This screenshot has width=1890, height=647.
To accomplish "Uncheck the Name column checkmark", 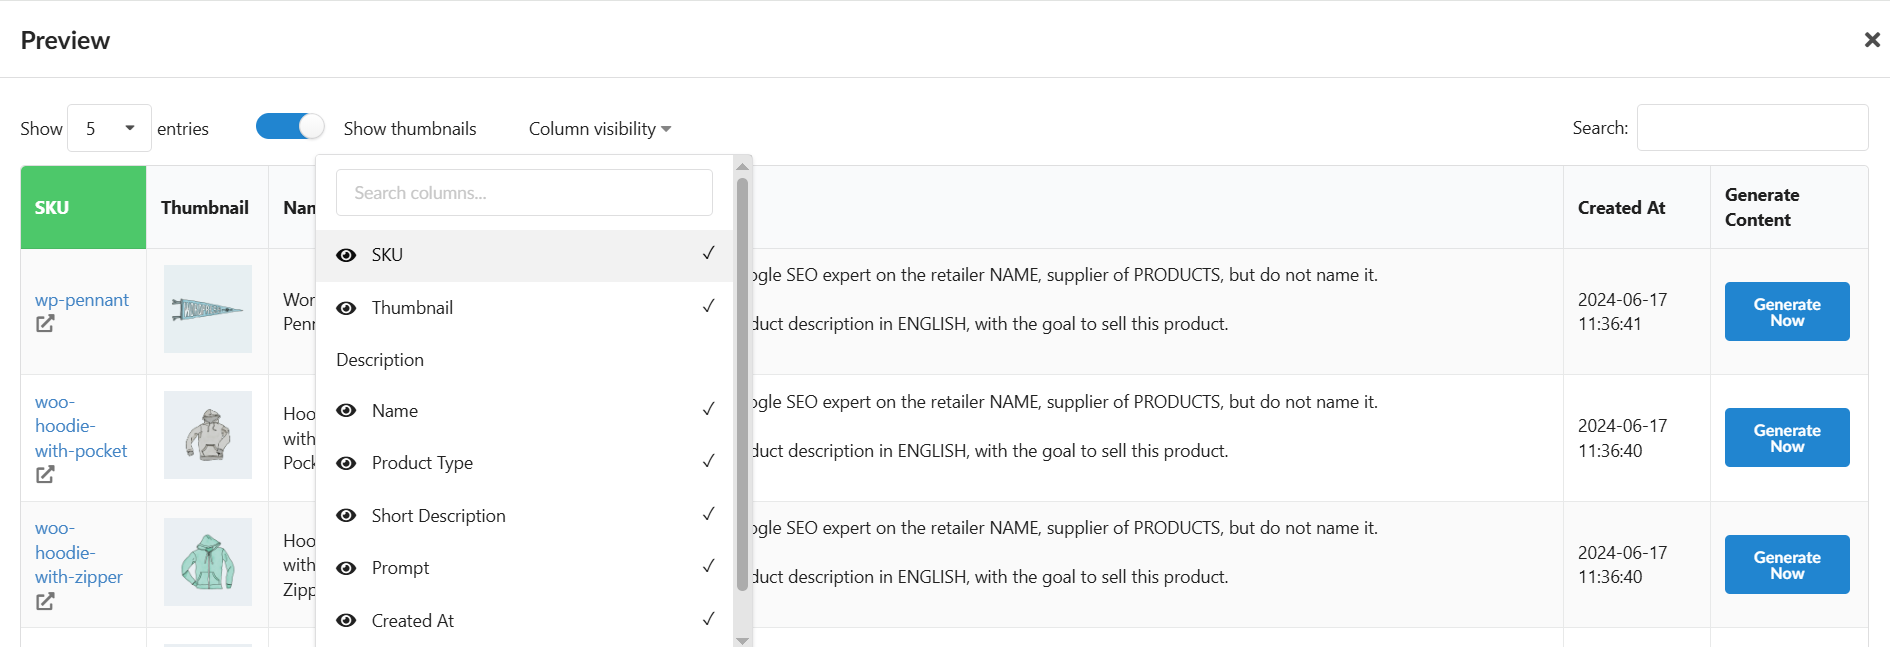I will [x=708, y=409].
